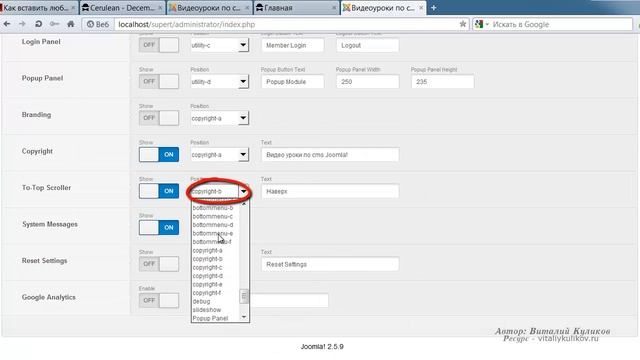Open the Google search engine selector icon
Image resolution: width=640 pixels, height=360 pixels.
[x=482, y=24]
